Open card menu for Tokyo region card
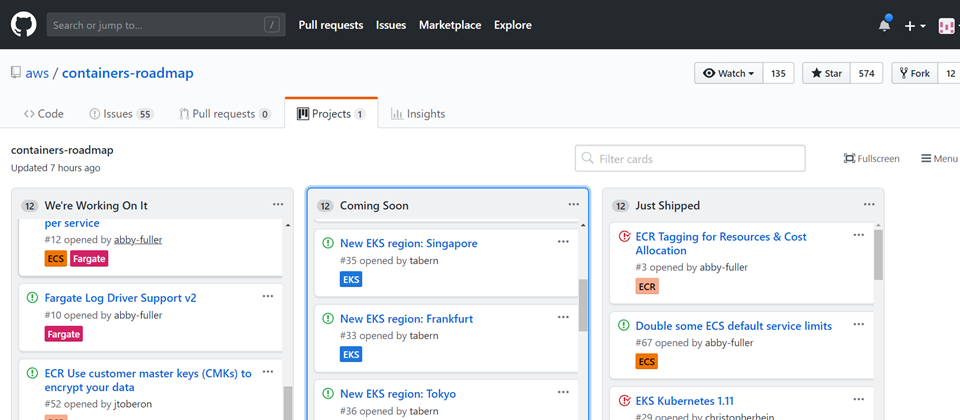 pos(563,392)
